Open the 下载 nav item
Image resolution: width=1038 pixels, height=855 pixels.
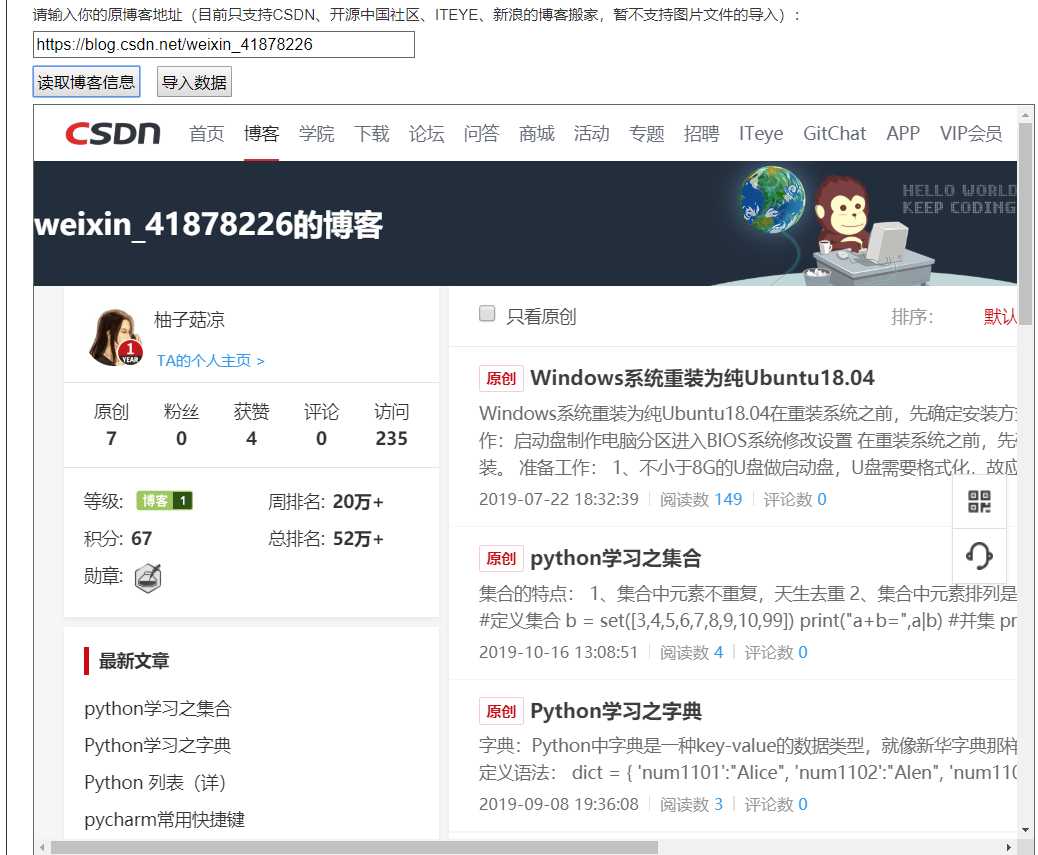pos(371,134)
